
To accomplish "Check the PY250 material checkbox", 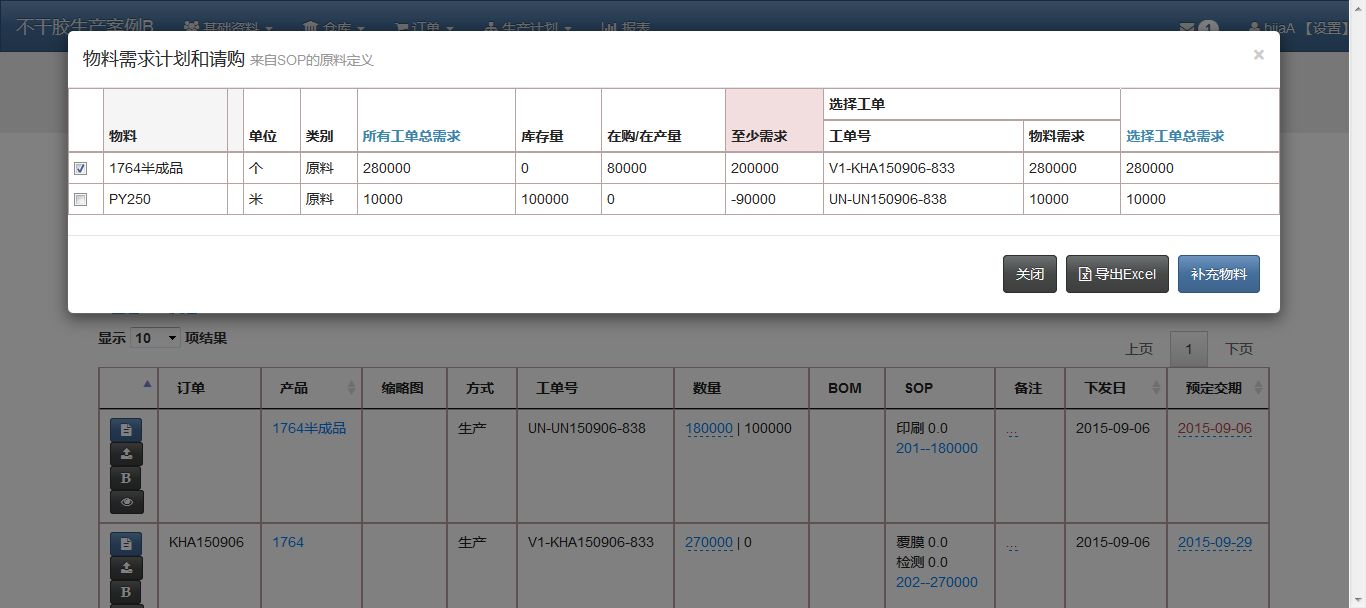I will click(x=81, y=200).
